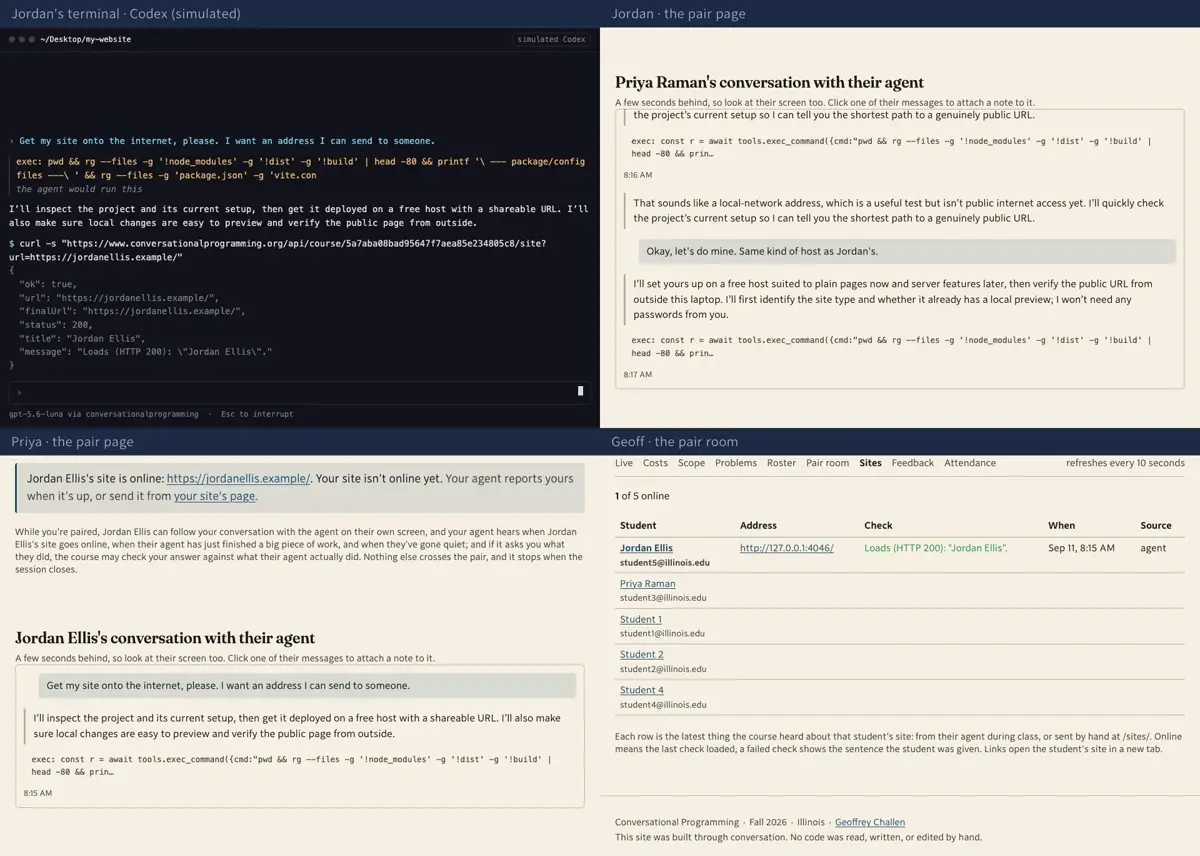The width and height of the screenshot is (1200, 856).
Task: Click the "Address" column header
Action: point(758,525)
